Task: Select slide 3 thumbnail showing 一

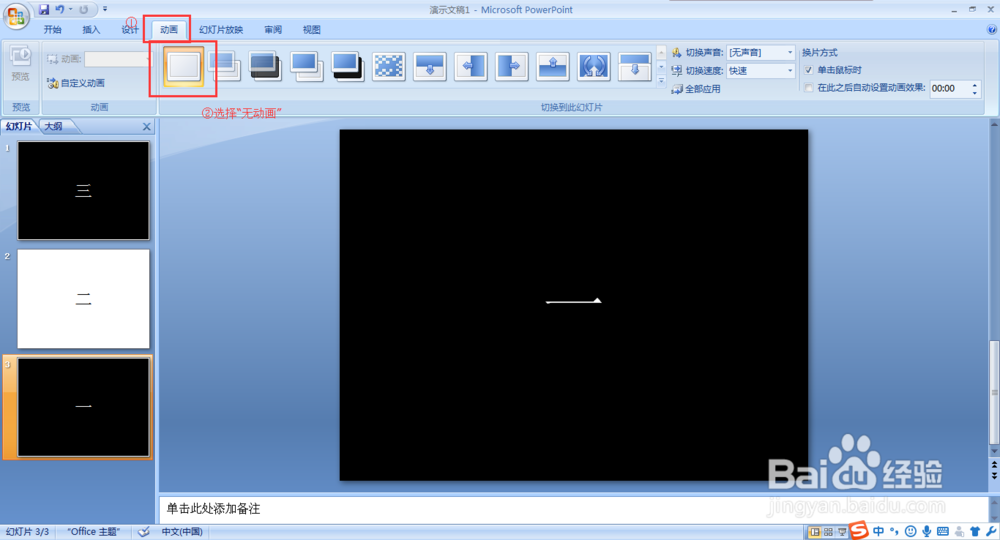Action: (84, 407)
